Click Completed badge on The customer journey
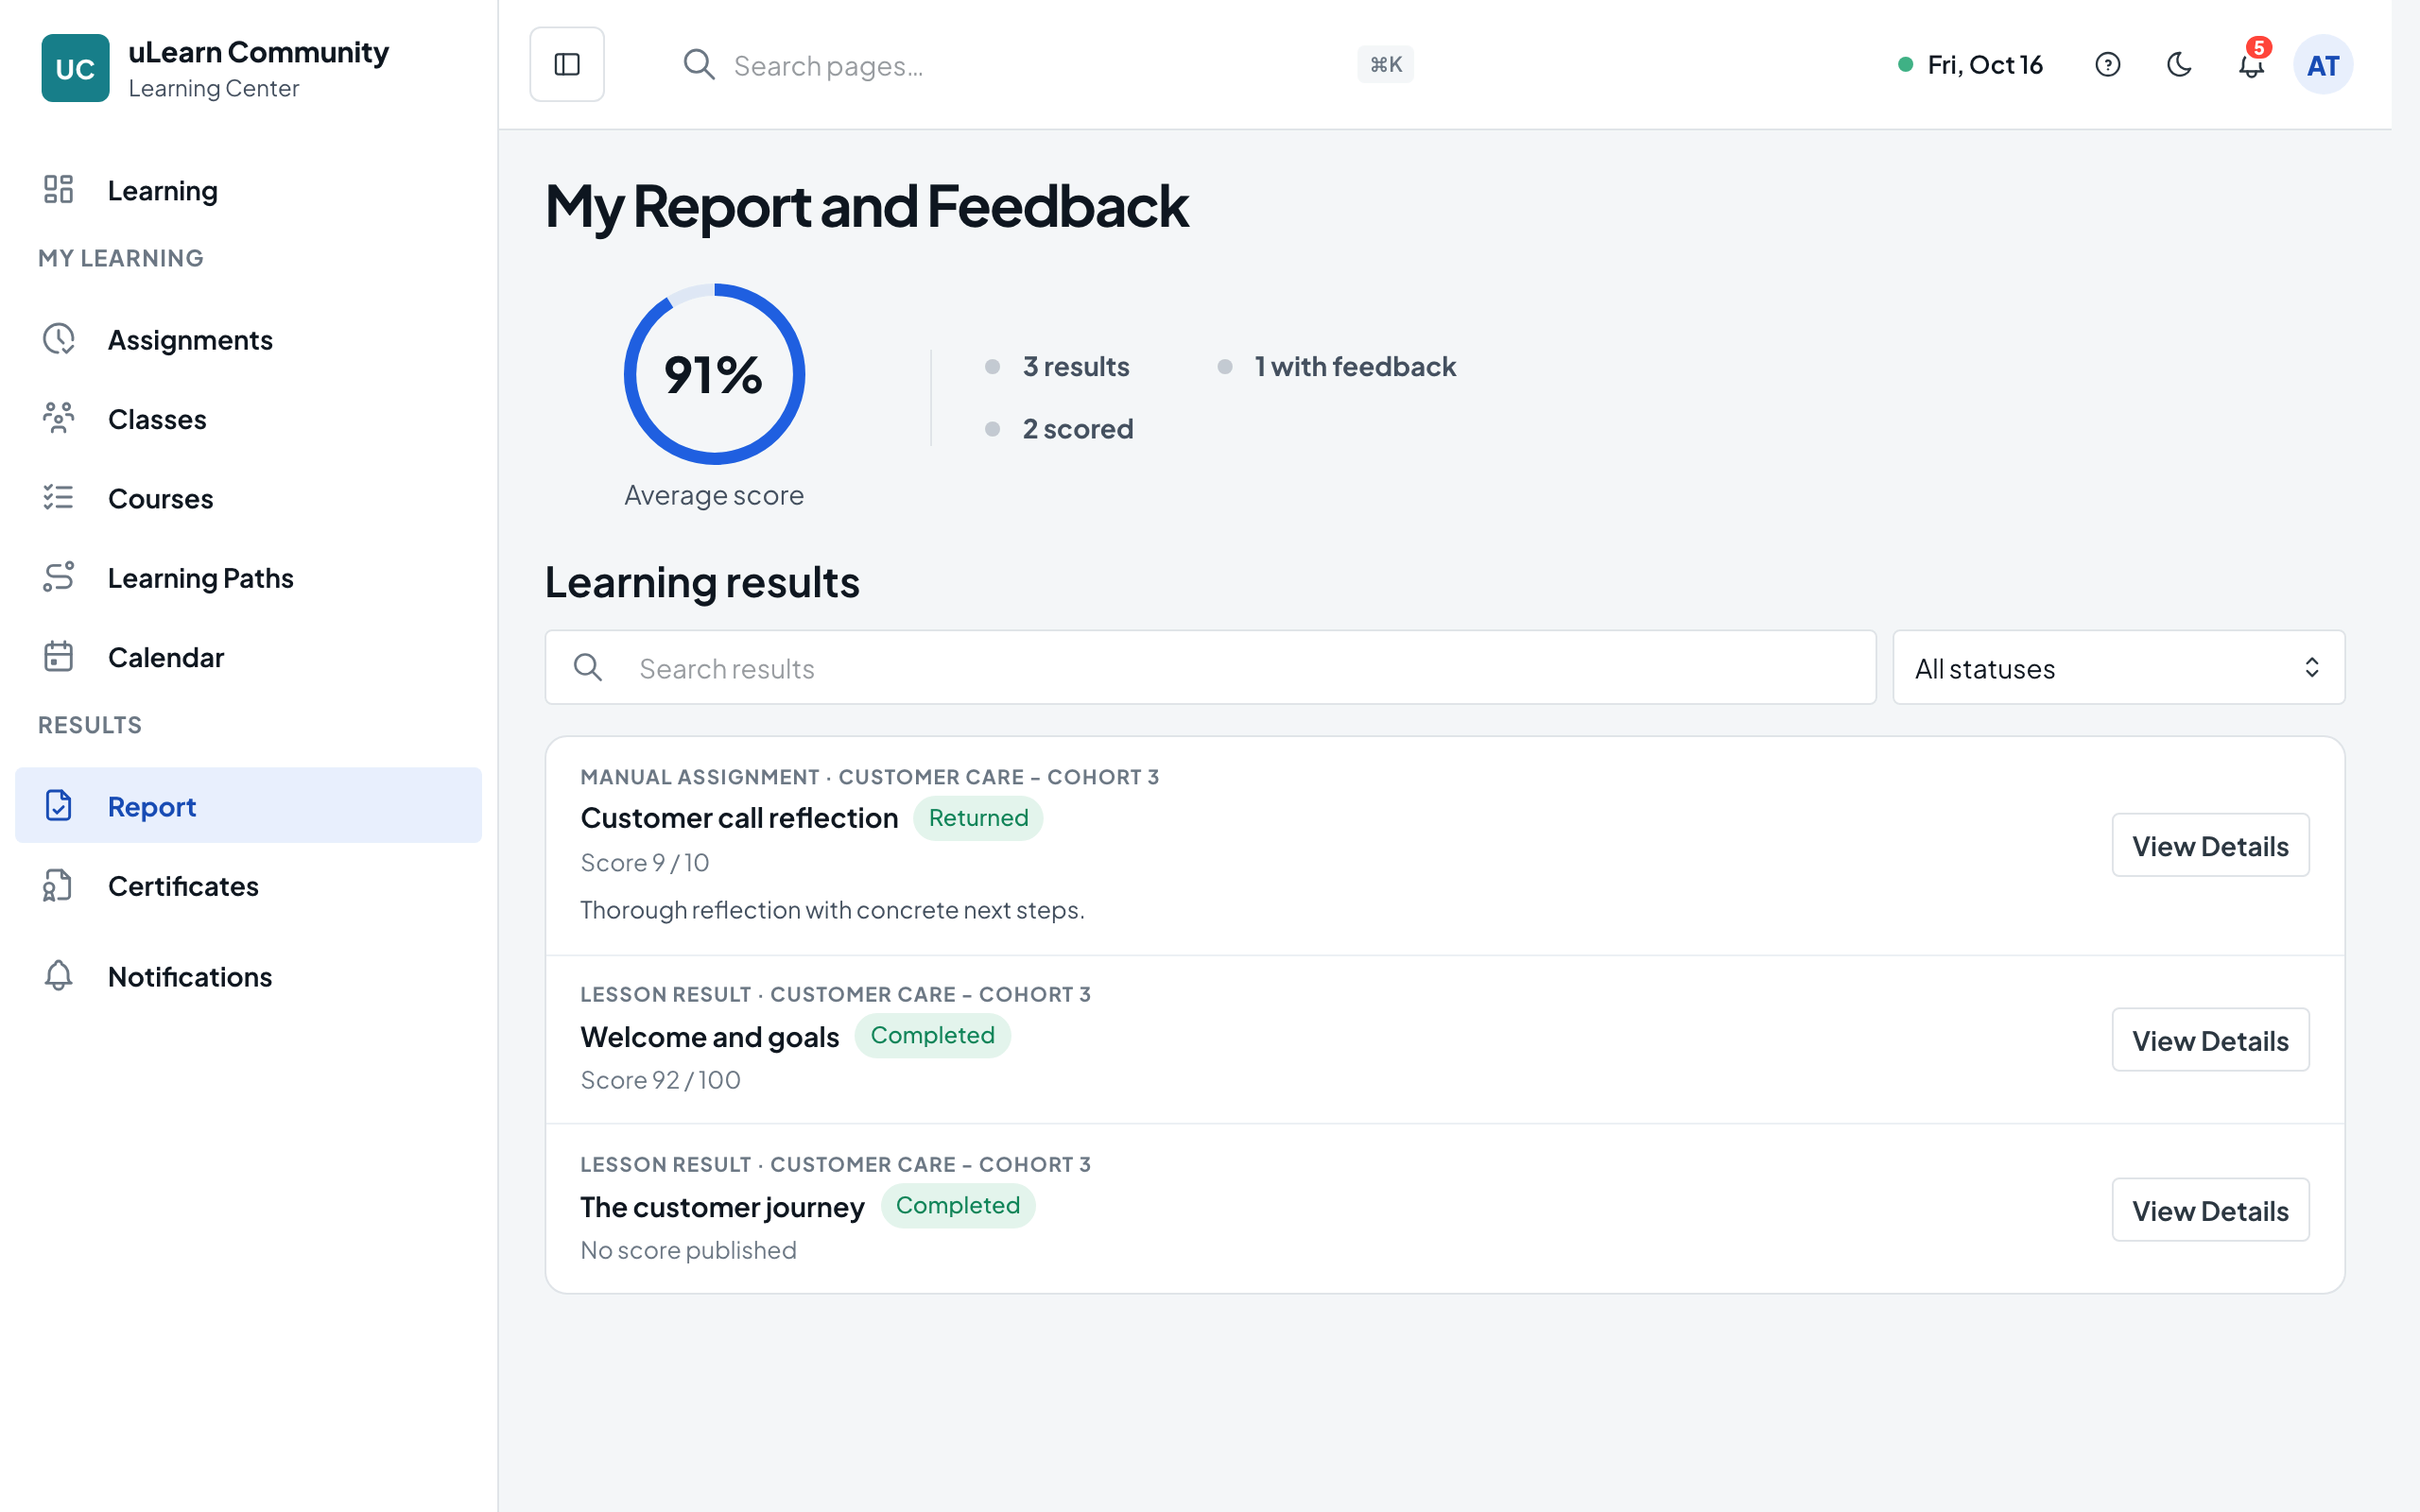Viewport: 2420px width, 1512px height. click(x=957, y=1205)
